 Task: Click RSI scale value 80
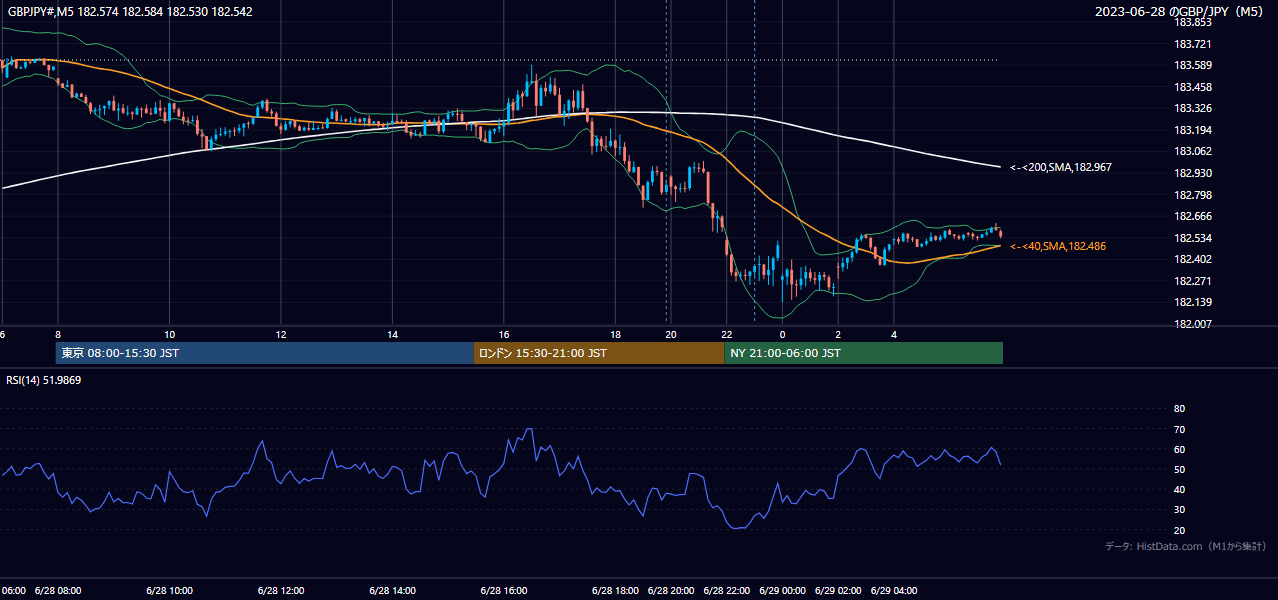pos(1179,409)
